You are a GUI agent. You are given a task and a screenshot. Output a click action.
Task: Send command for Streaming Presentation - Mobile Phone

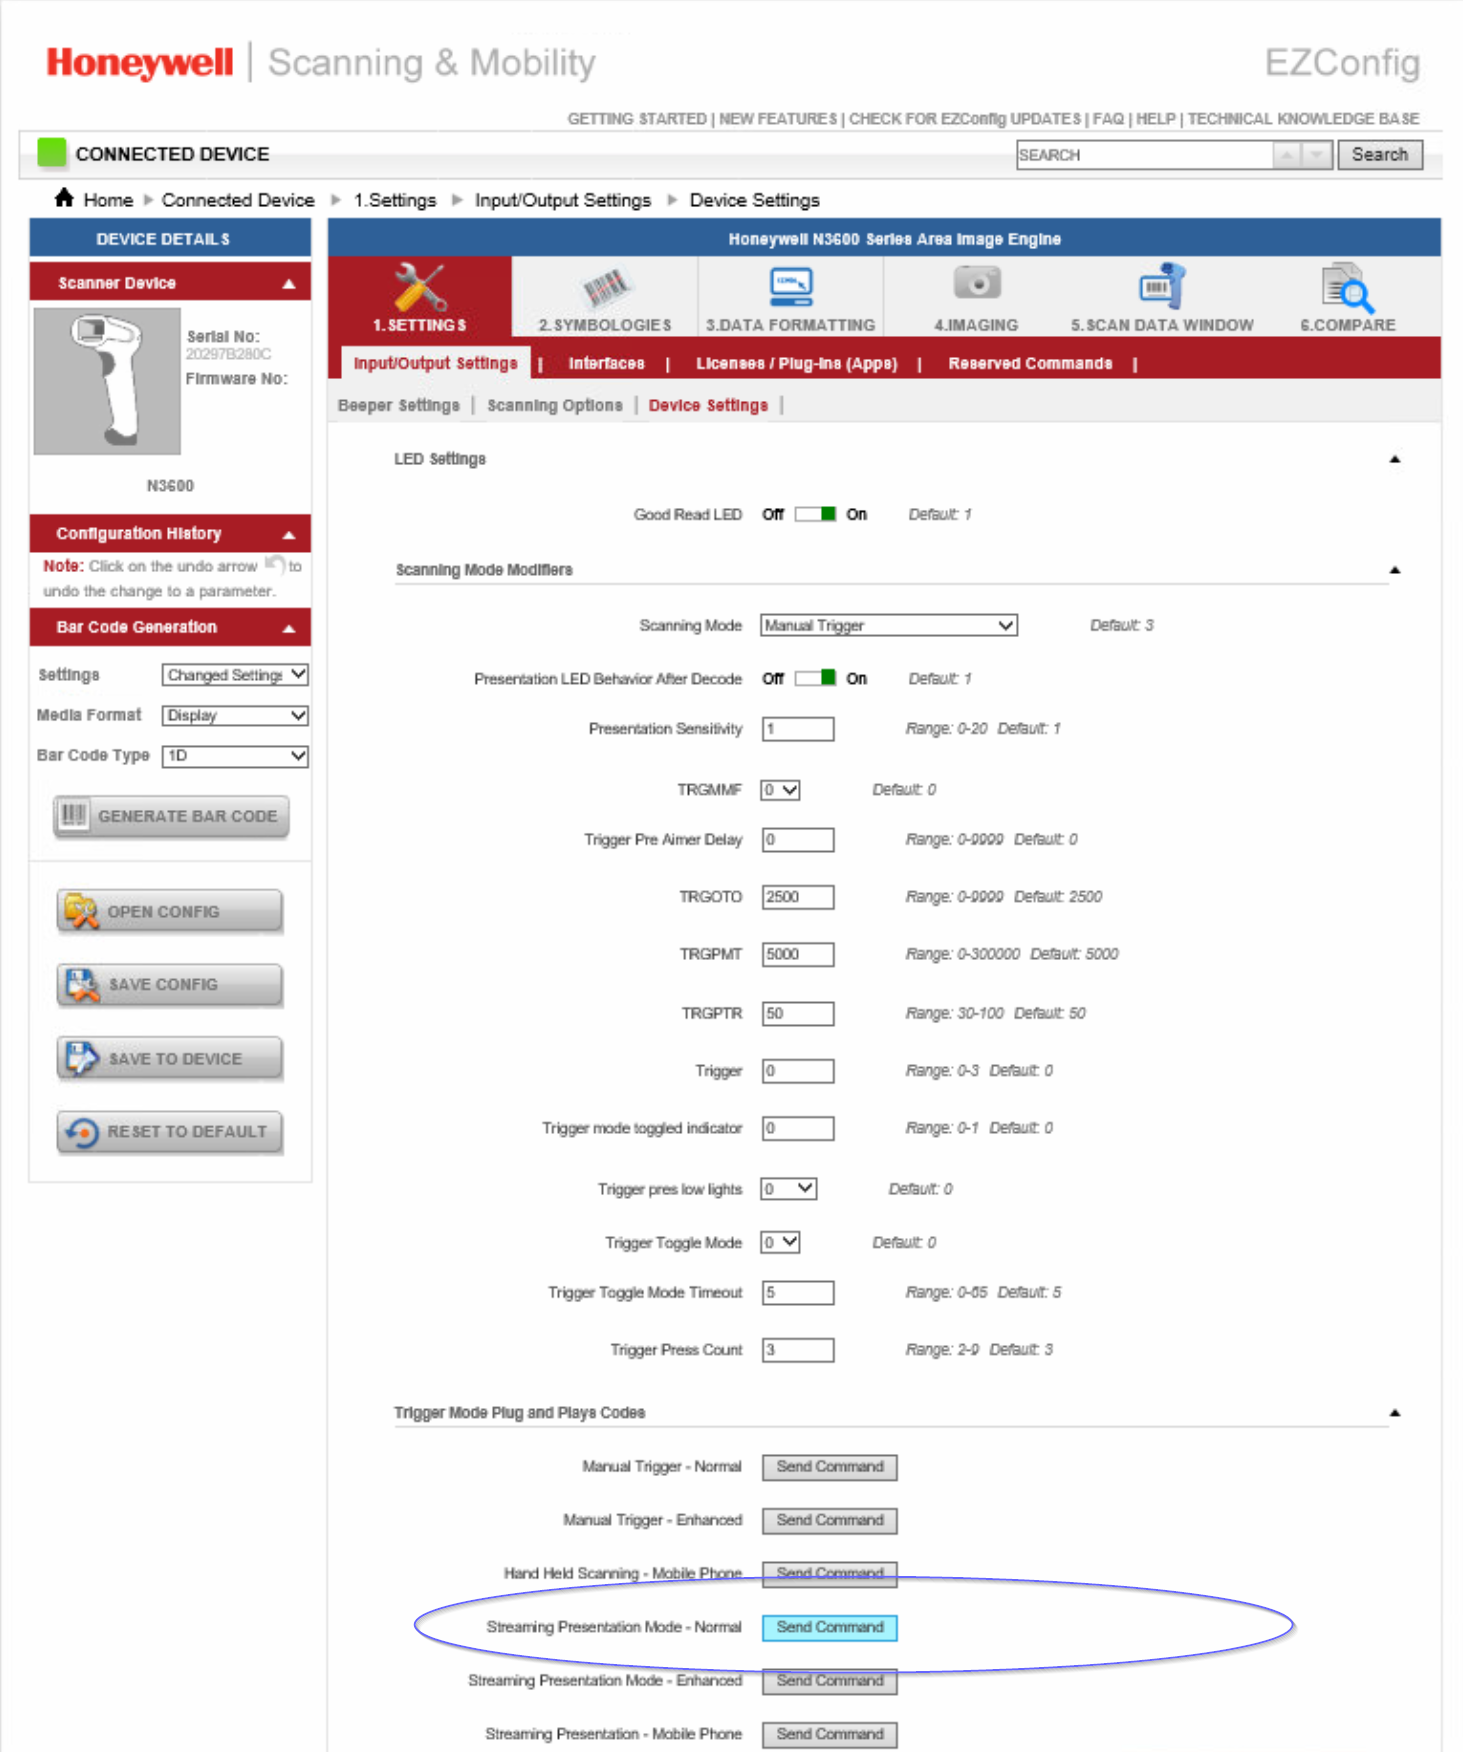click(829, 1734)
